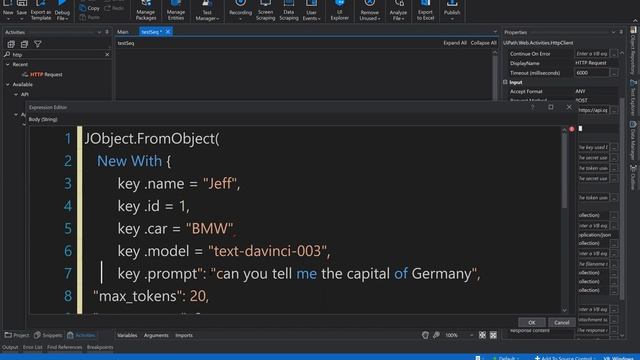Open the 100% zoom dropdown
This screenshot has width=640, height=360.
coord(471,335)
